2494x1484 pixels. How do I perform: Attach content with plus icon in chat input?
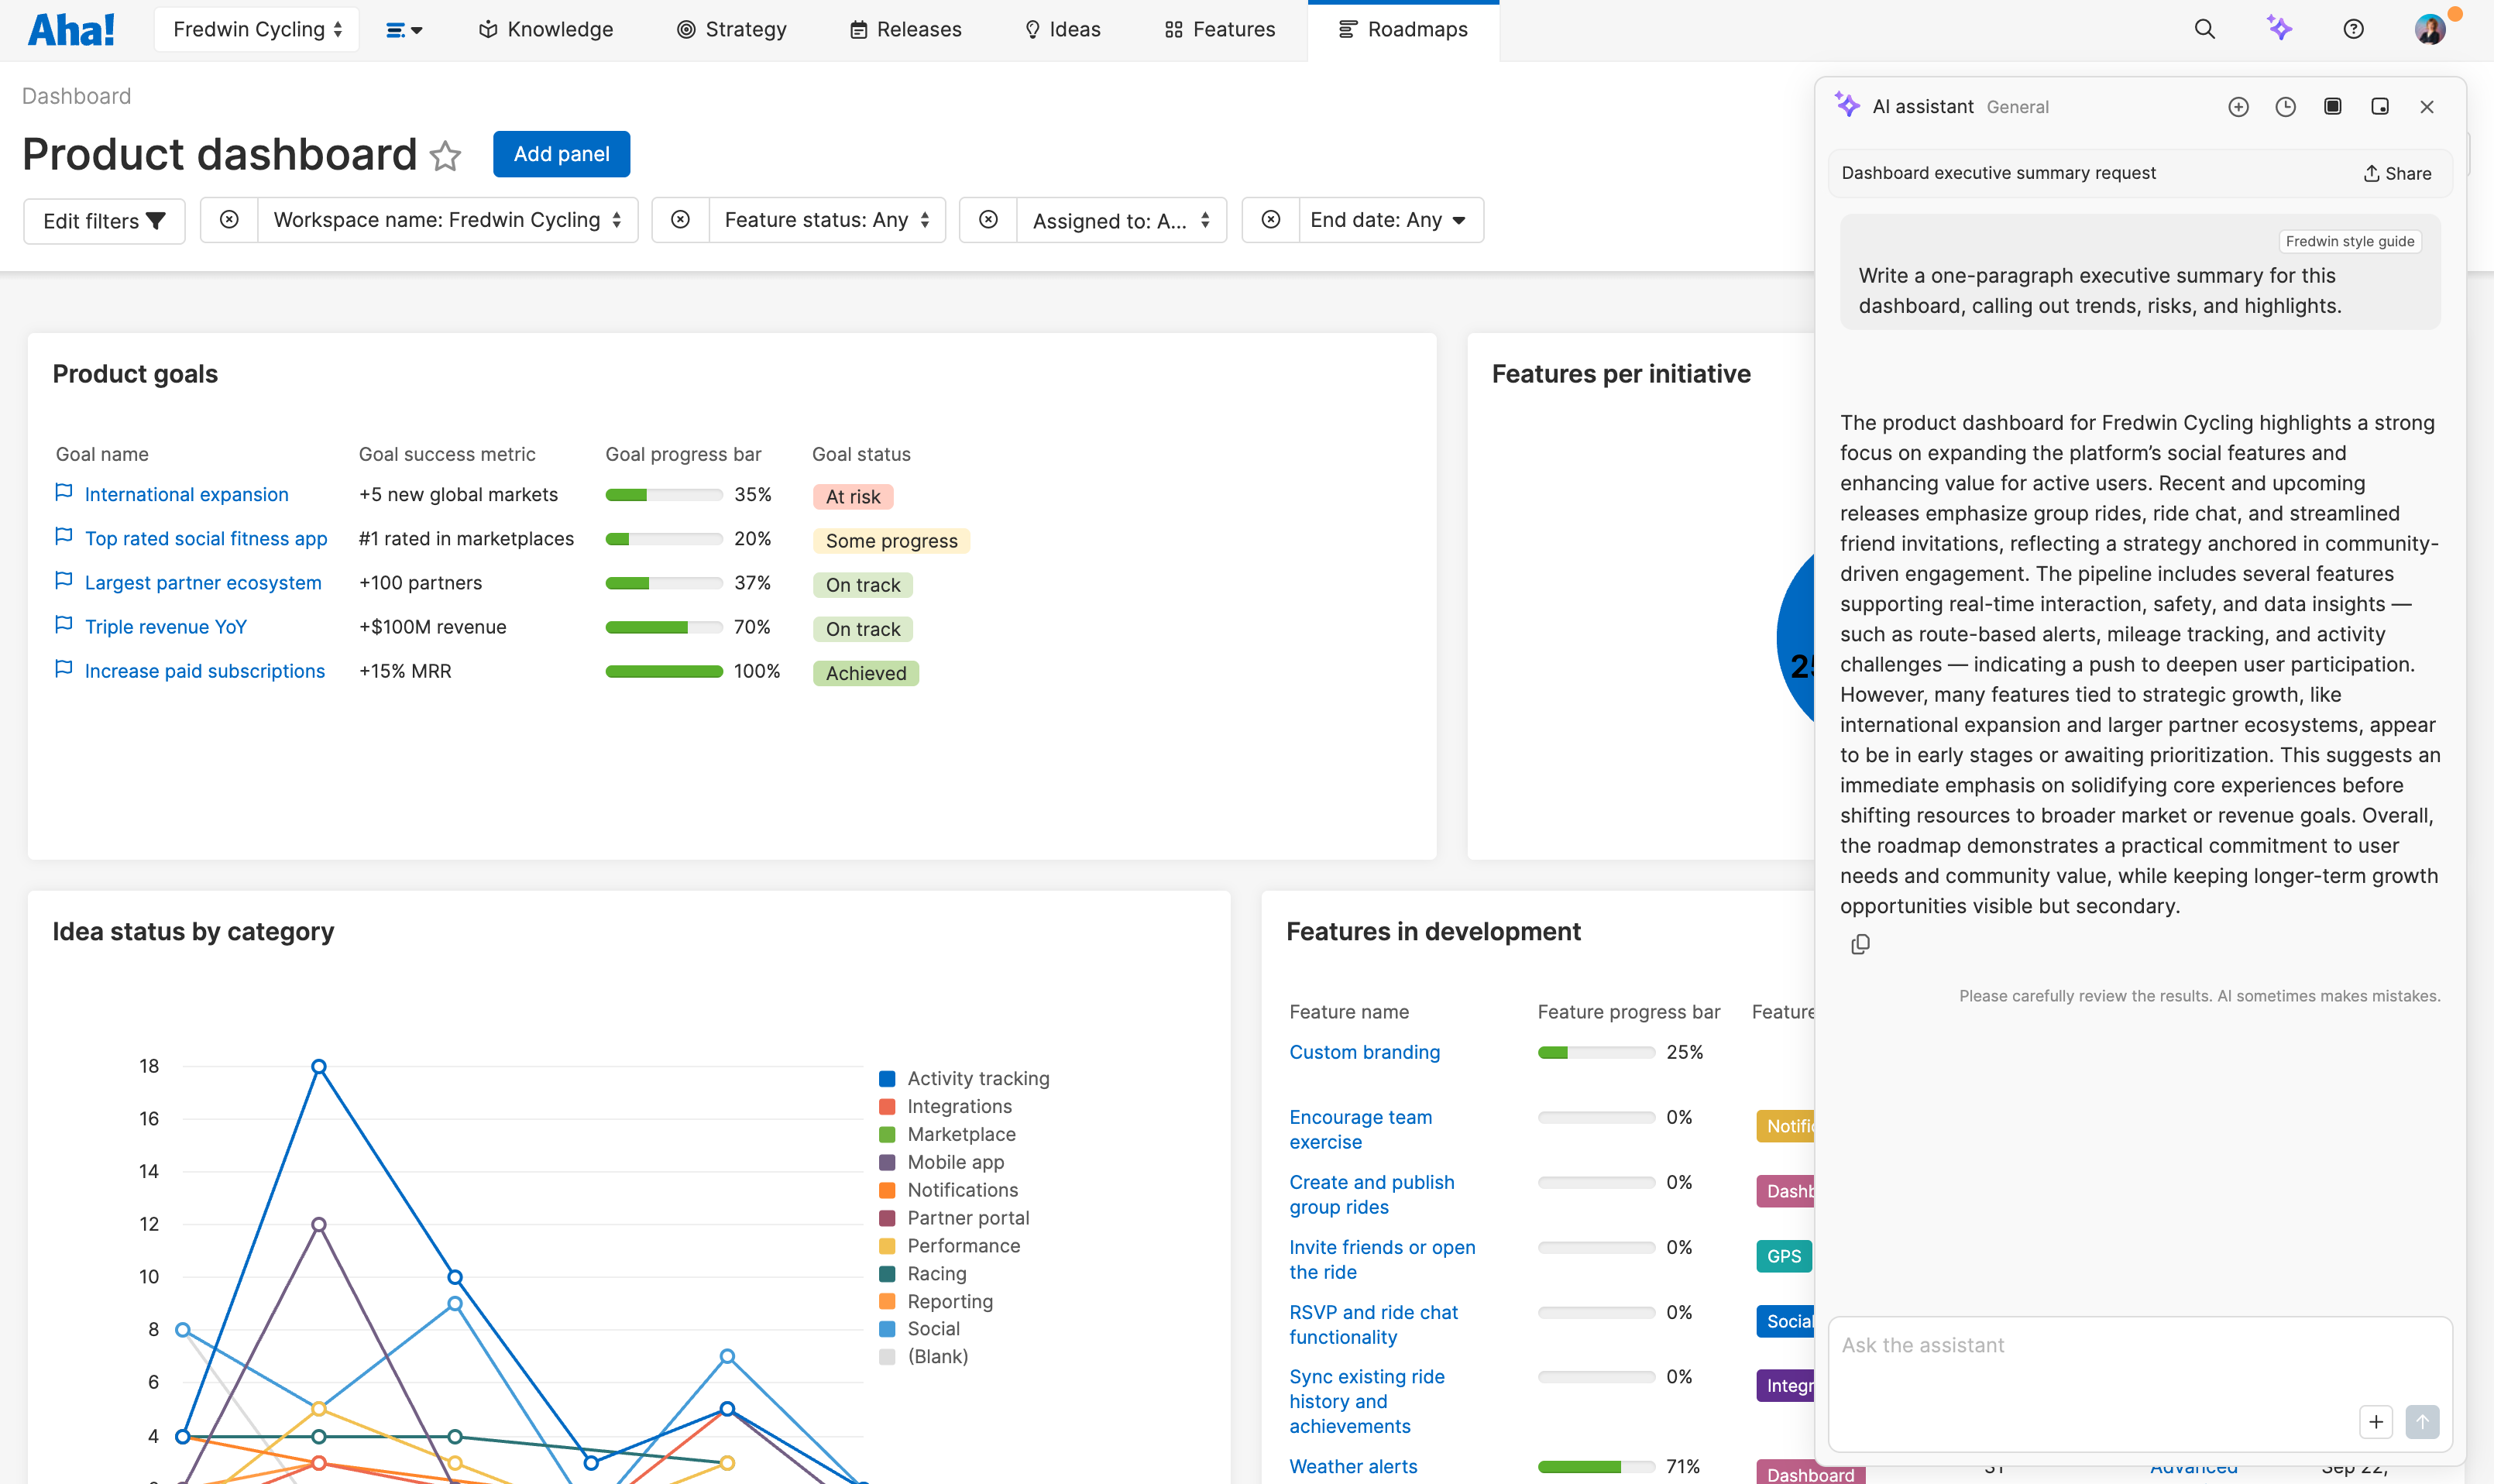coord(2376,1421)
